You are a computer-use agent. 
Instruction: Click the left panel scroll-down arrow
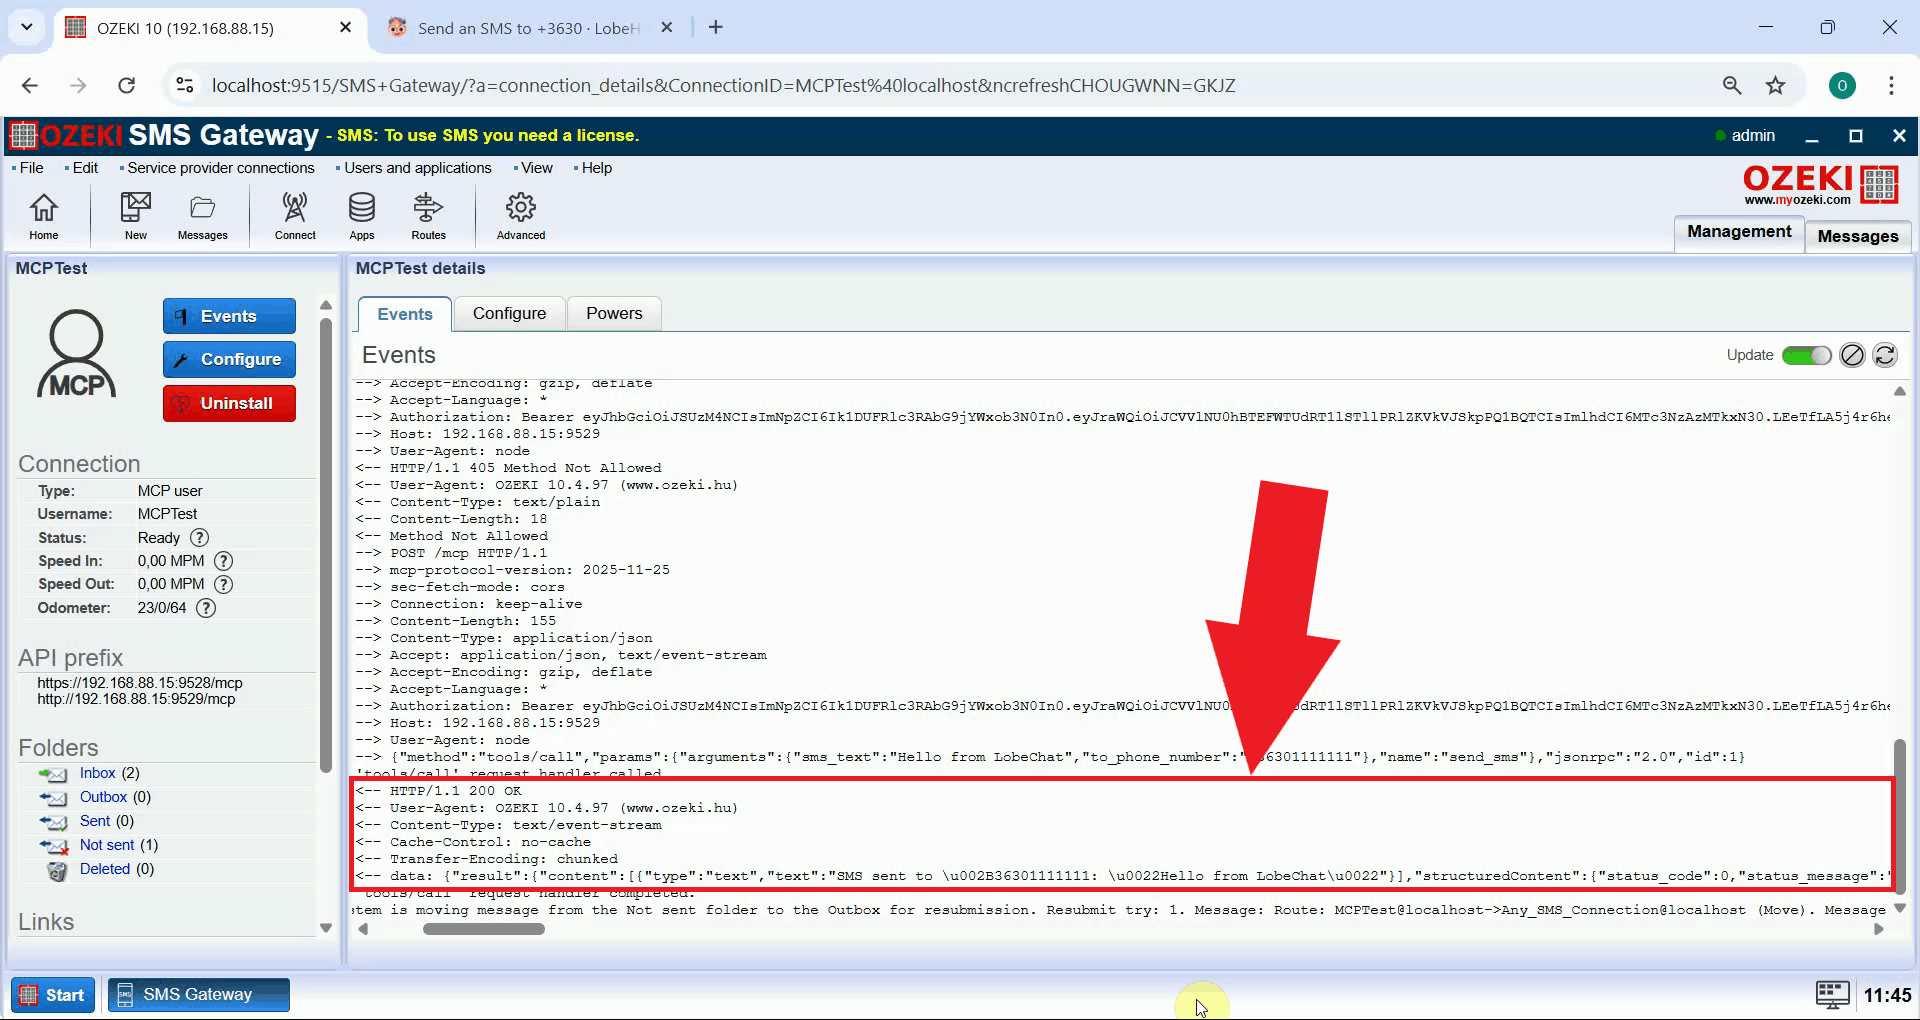pyautogui.click(x=326, y=928)
